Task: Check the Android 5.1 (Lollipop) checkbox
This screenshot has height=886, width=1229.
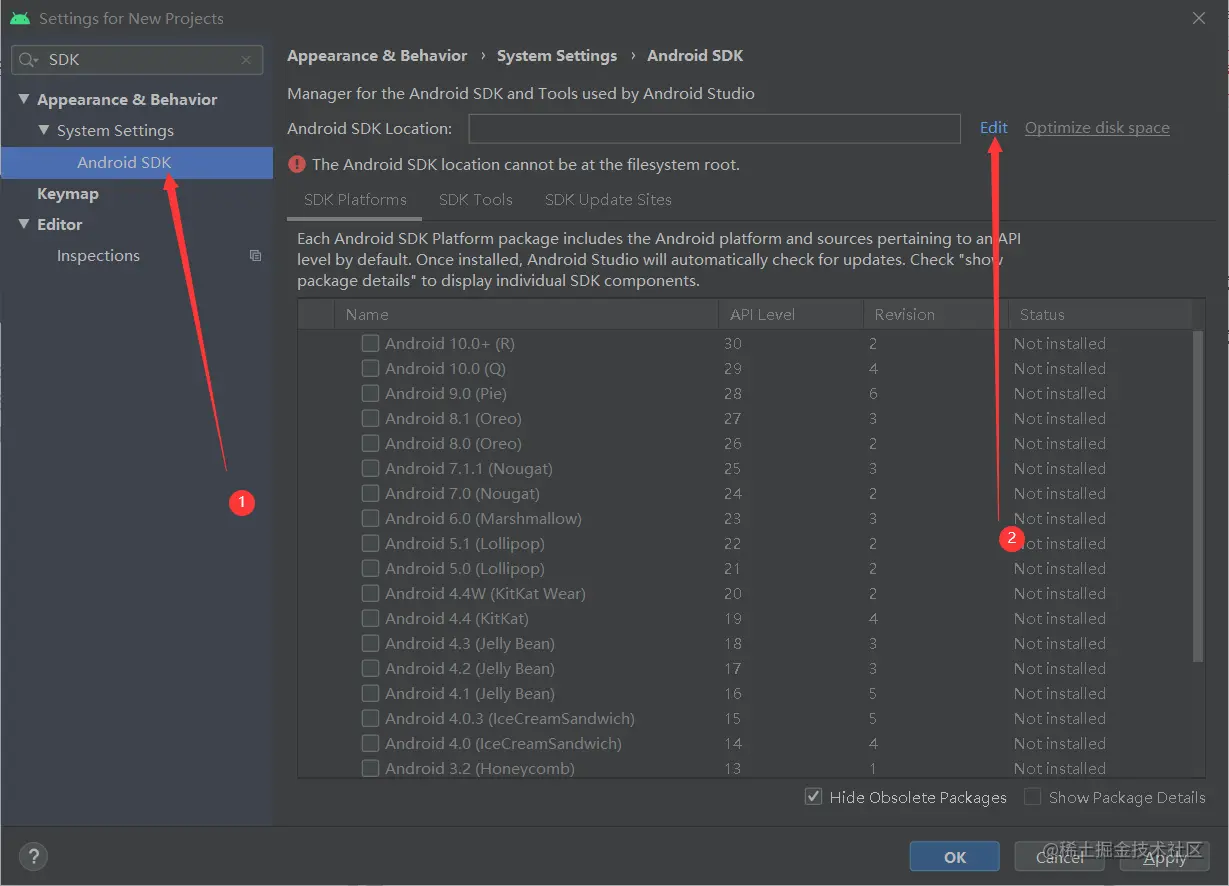Action: pos(370,543)
